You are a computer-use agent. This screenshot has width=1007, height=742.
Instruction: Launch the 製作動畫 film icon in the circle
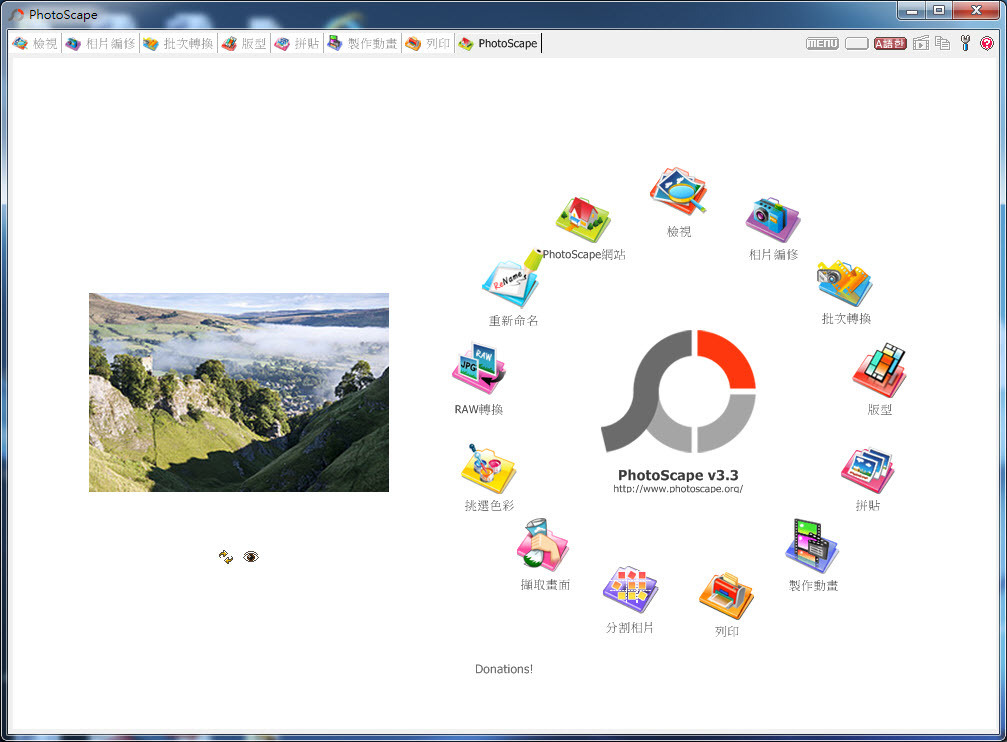click(x=812, y=545)
